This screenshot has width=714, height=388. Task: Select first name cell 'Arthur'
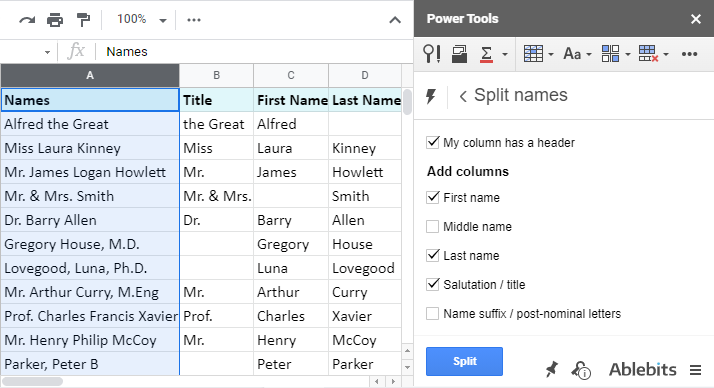tap(291, 292)
